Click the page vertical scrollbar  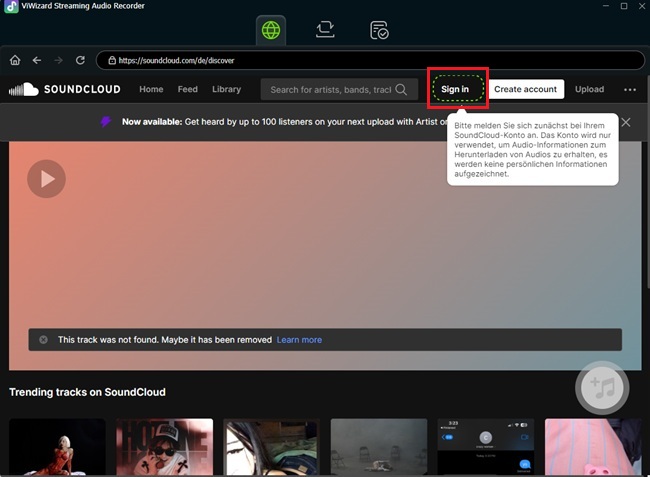coord(648,182)
